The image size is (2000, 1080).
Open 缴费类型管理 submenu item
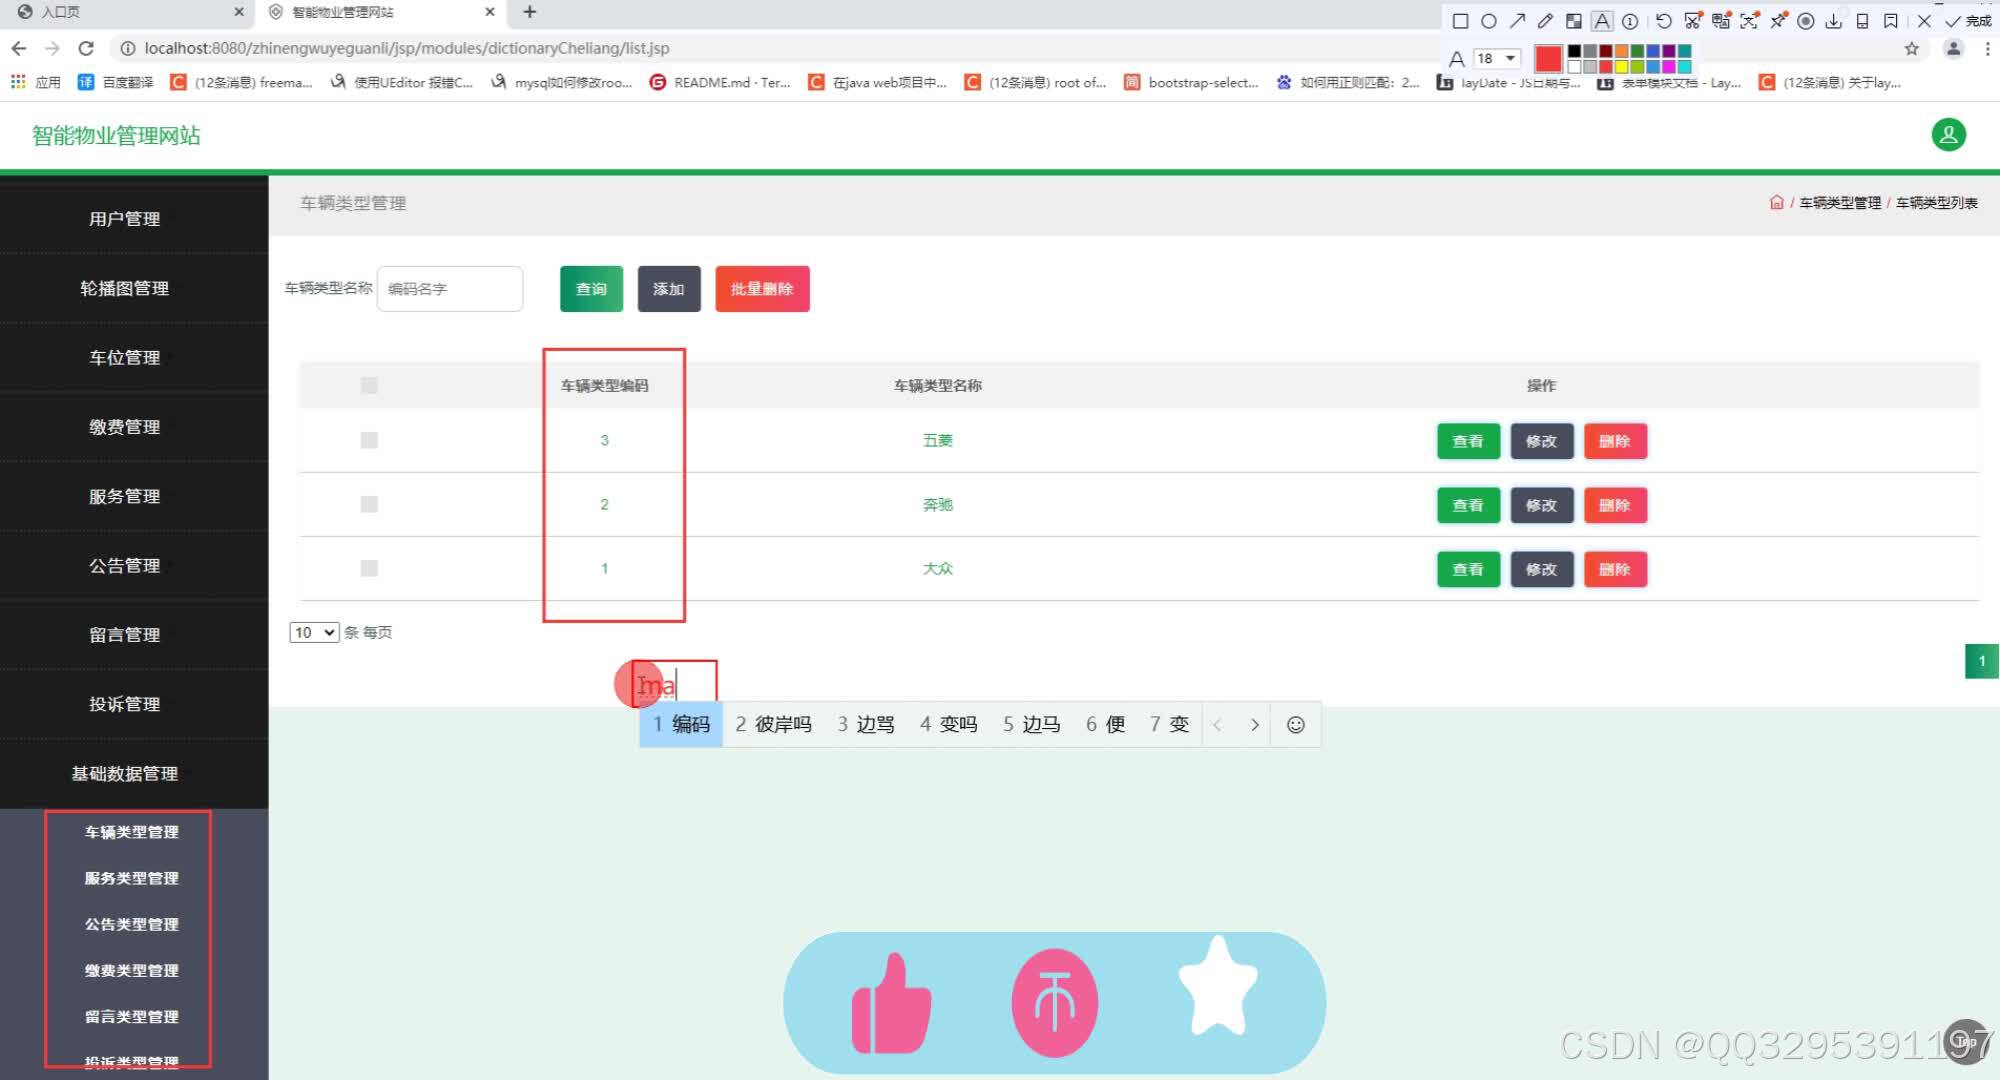131,970
